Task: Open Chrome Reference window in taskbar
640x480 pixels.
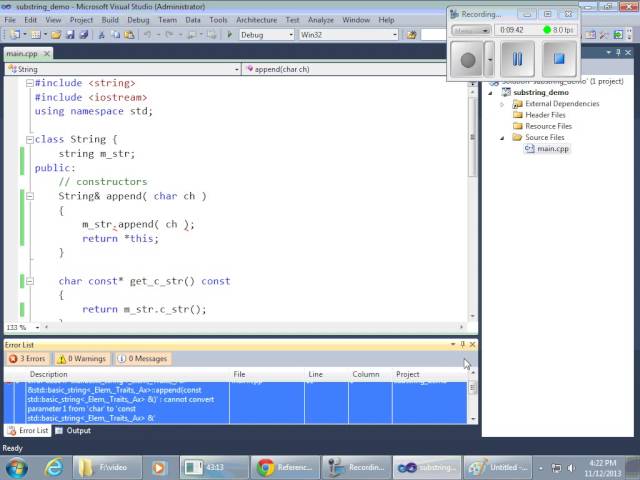Action: click(285, 468)
